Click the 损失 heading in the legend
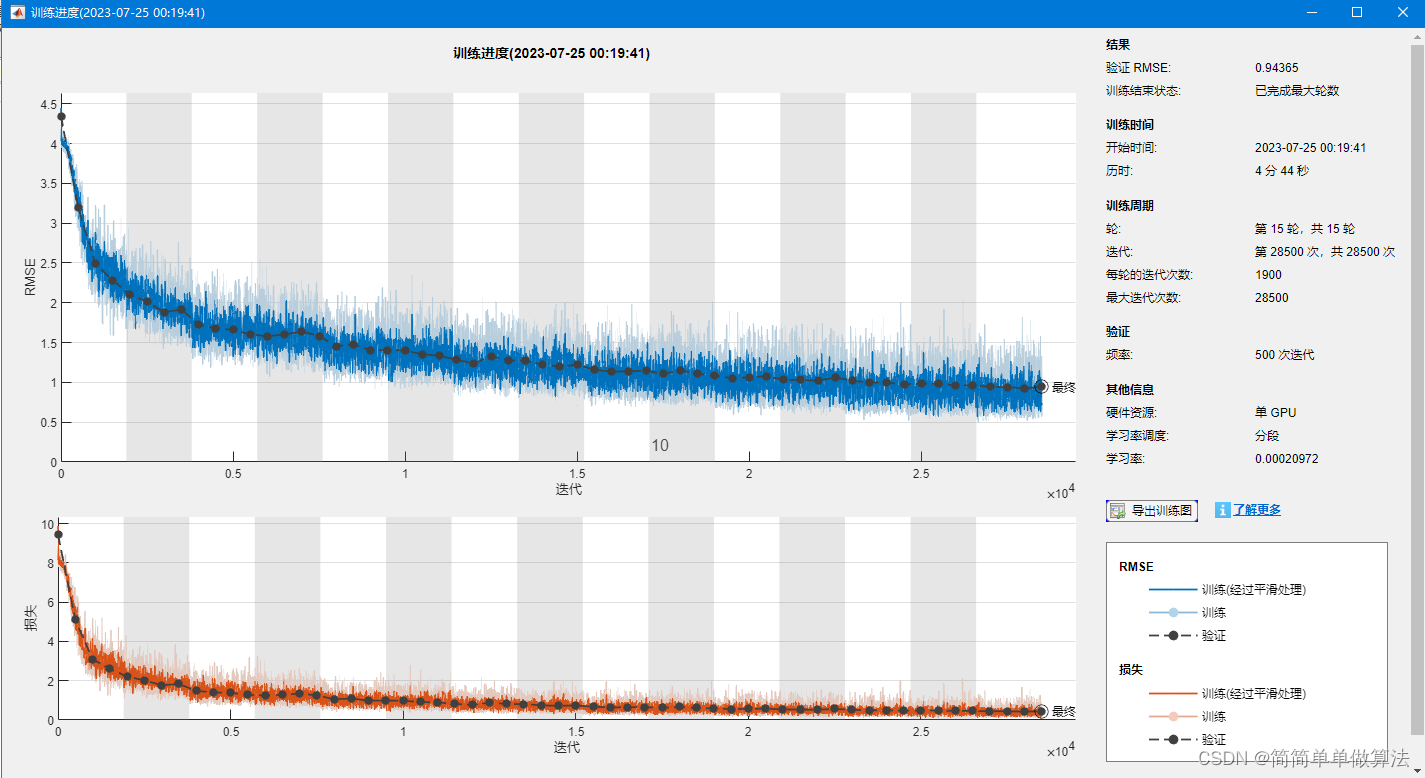 (x=1131, y=670)
